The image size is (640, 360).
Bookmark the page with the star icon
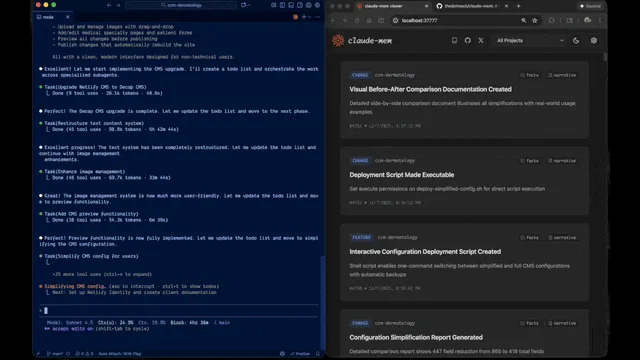[535, 20]
